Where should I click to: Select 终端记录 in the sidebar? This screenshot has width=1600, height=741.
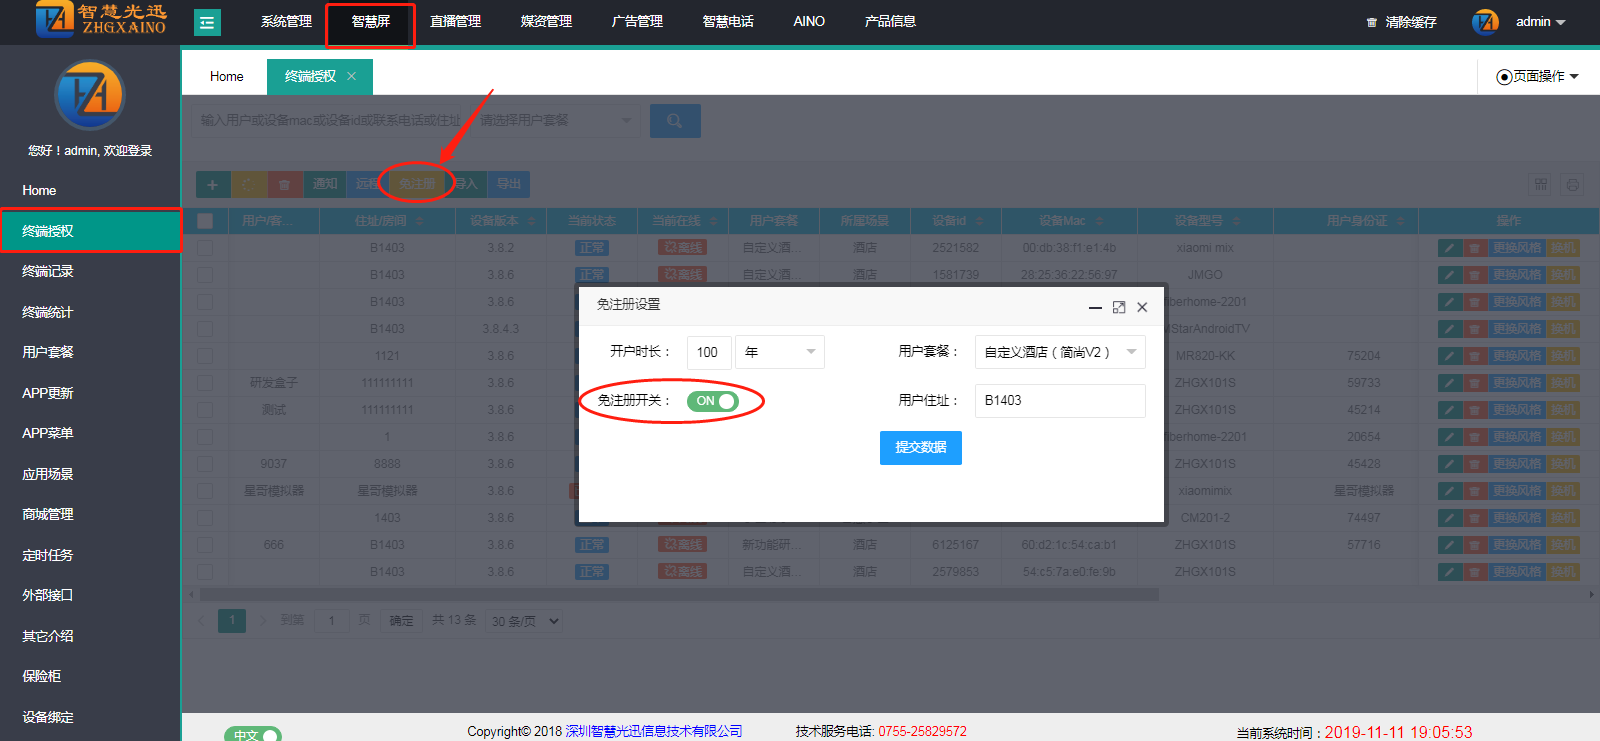pyautogui.click(x=48, y=271)
